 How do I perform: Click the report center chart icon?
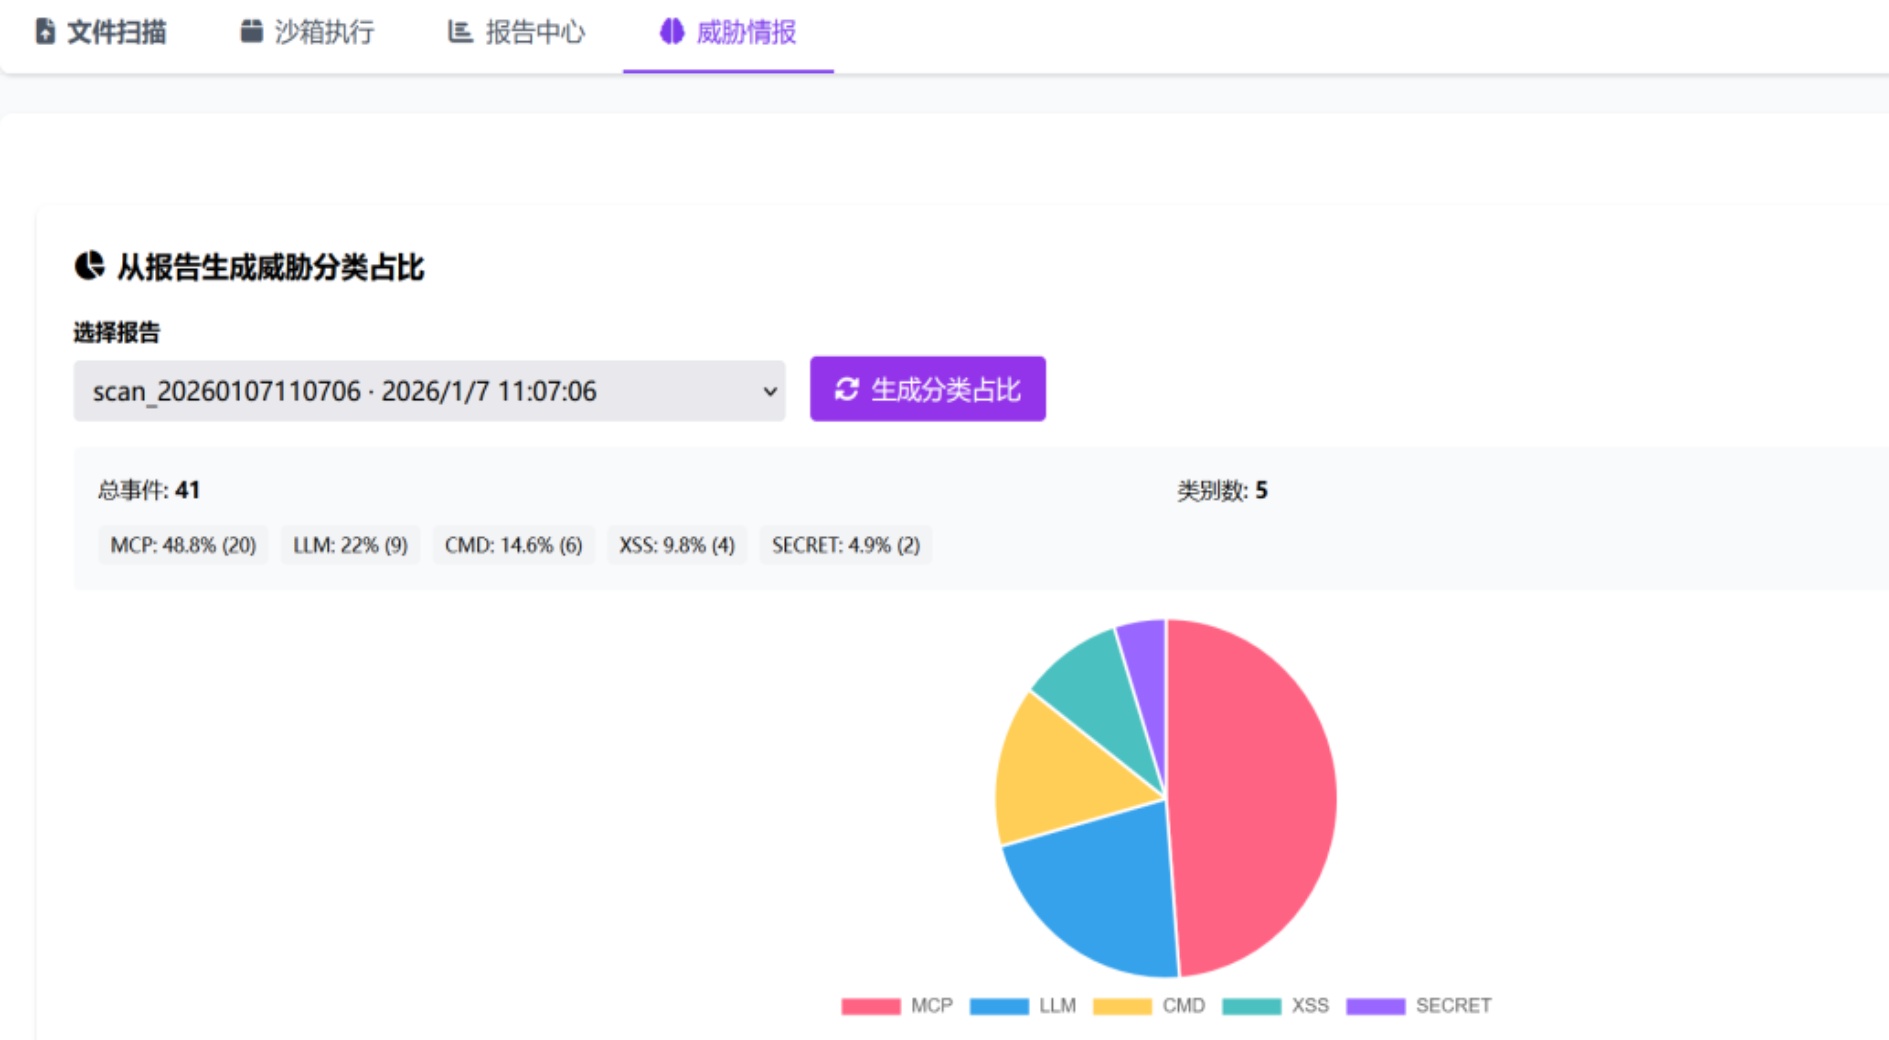459,32
